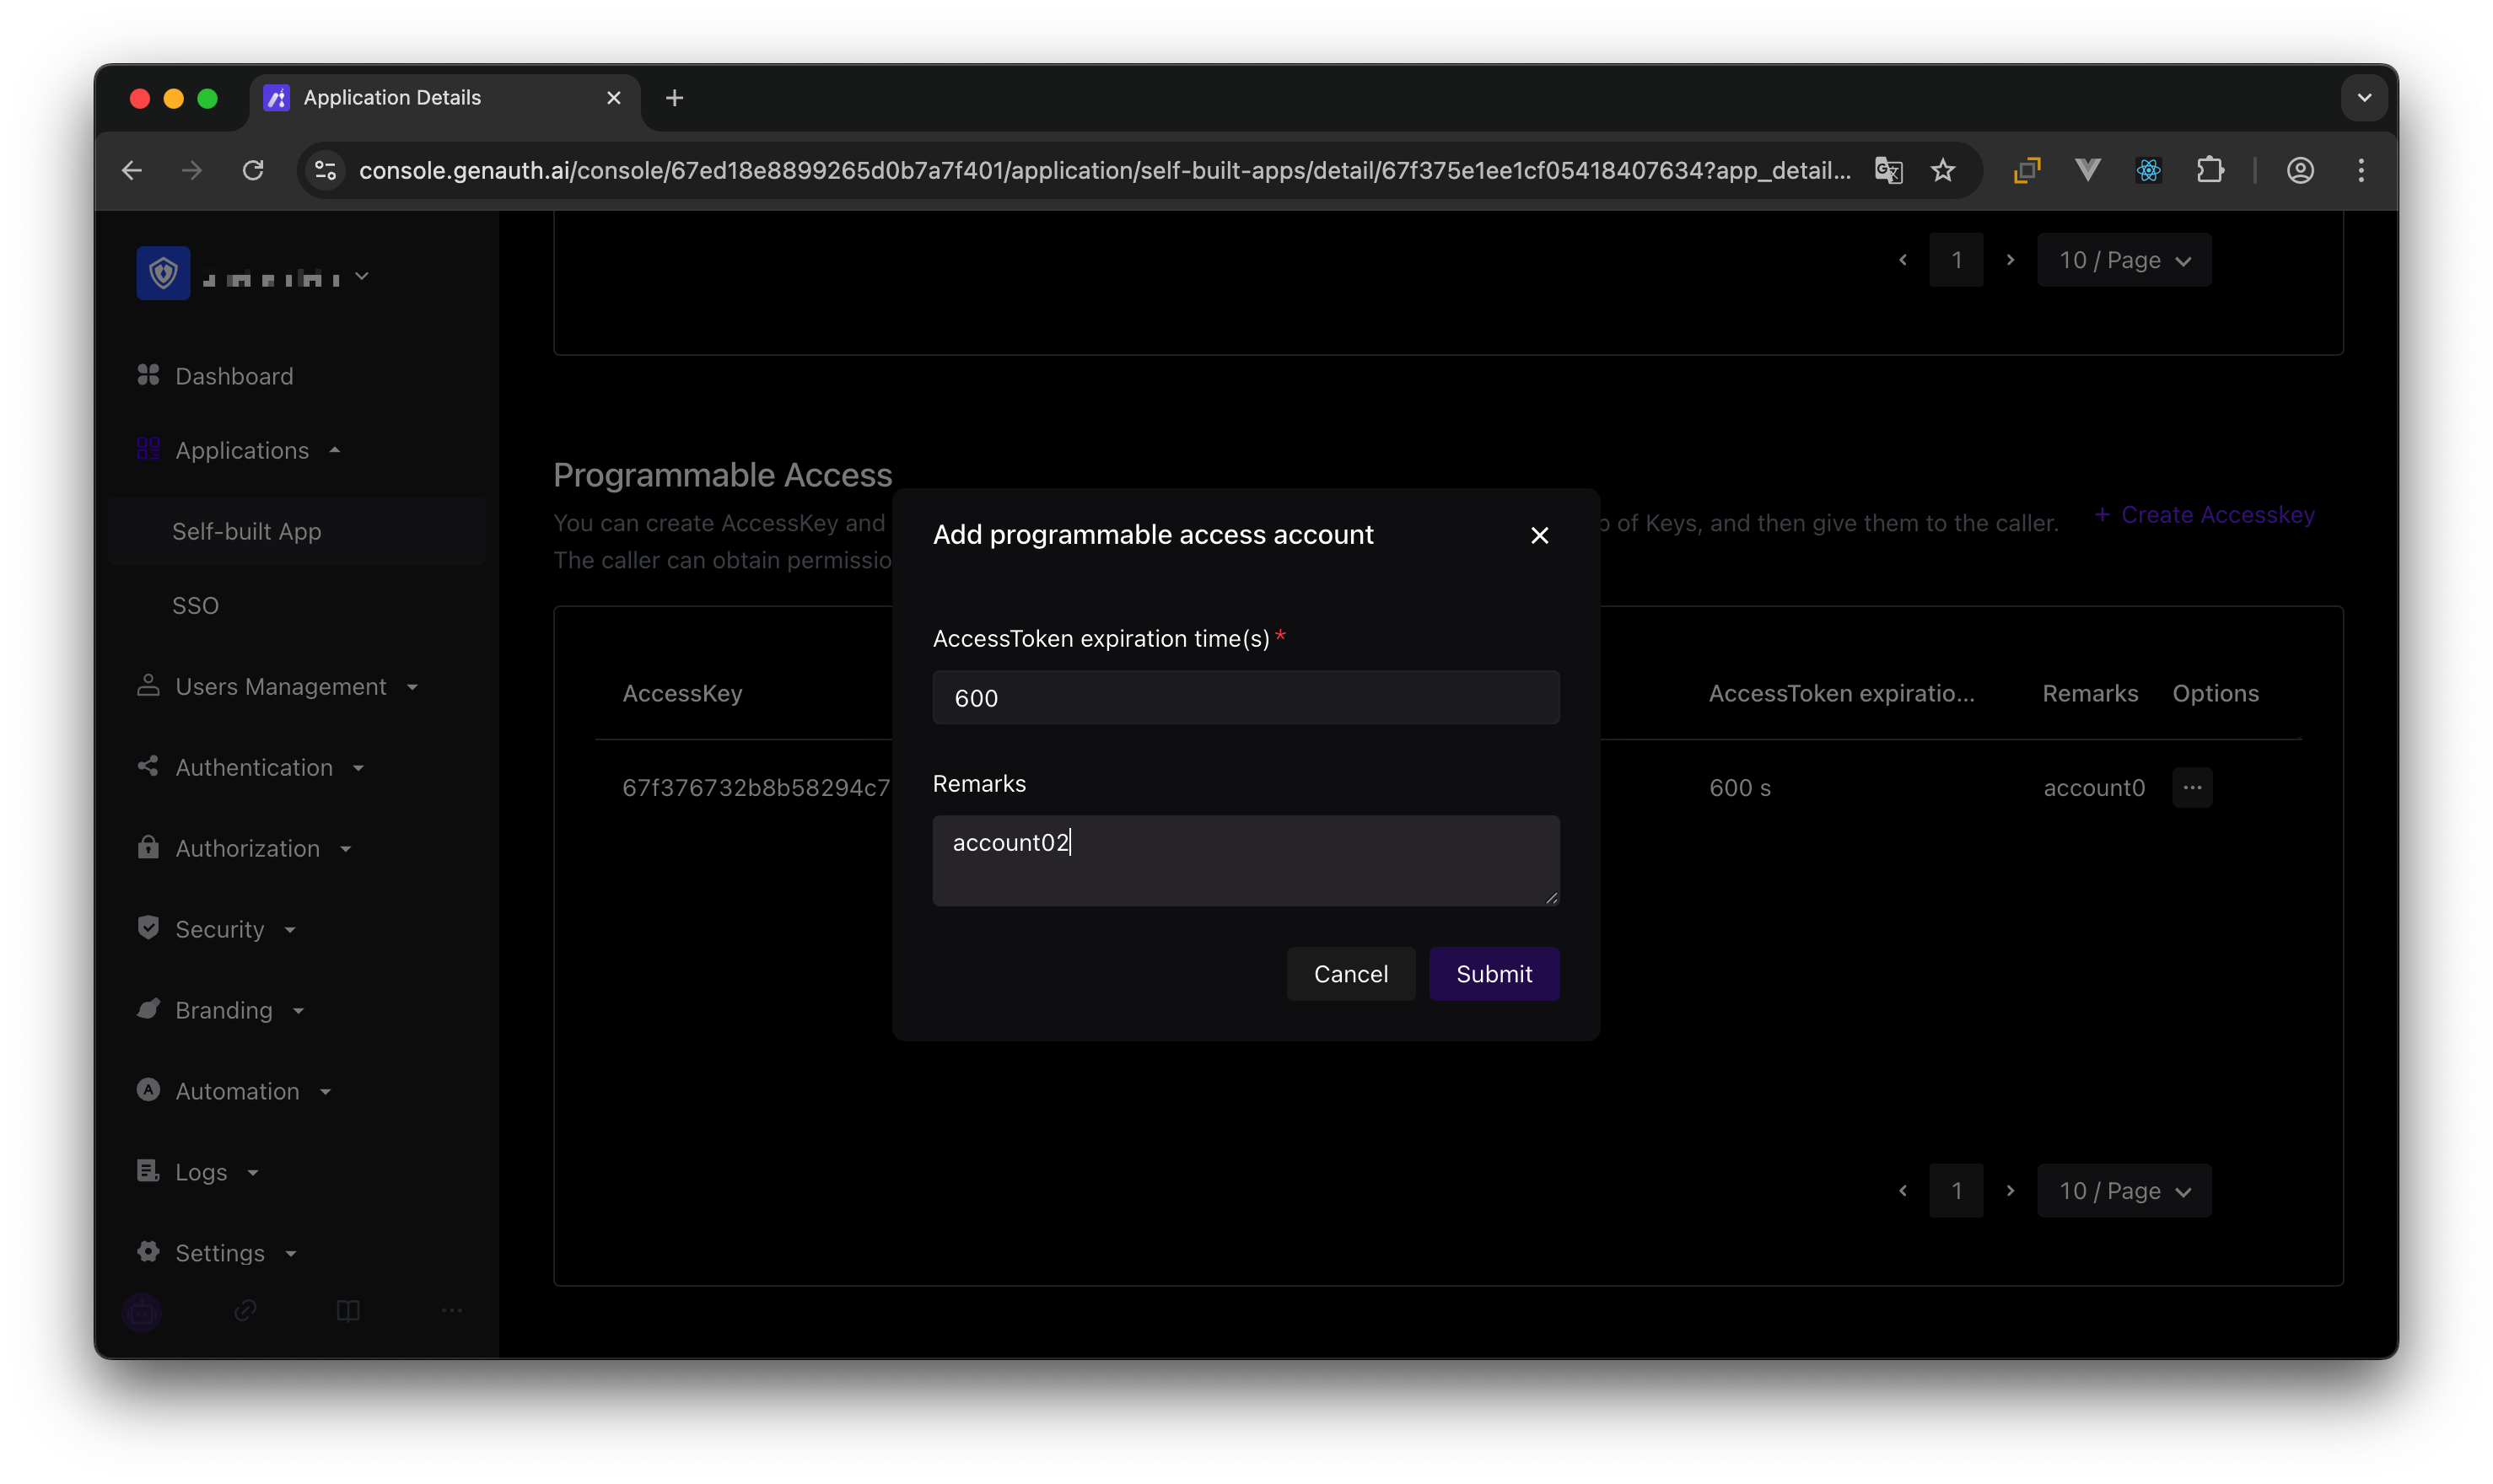
Task: Open the upper 10 / Page dropdown
Action: 2123,260
